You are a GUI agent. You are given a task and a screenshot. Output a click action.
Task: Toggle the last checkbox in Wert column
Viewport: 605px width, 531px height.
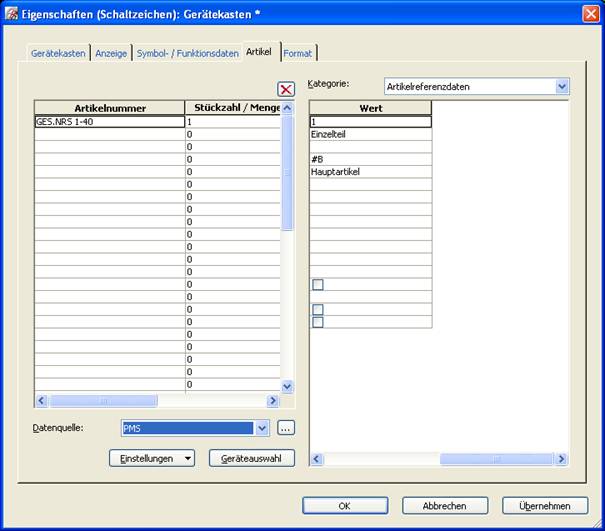click(x=318, y=322)
